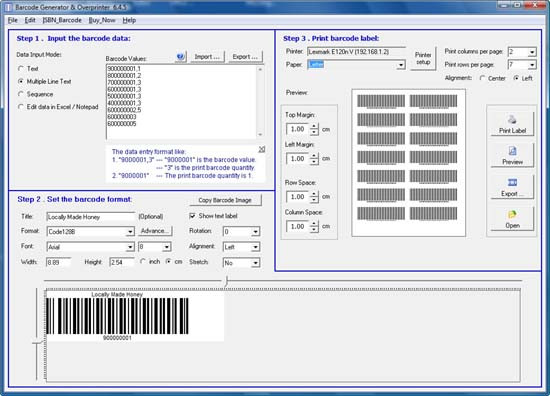
Task: Click the barcode line 600000003
Action: pyautogui.click(x=122, y=117)
